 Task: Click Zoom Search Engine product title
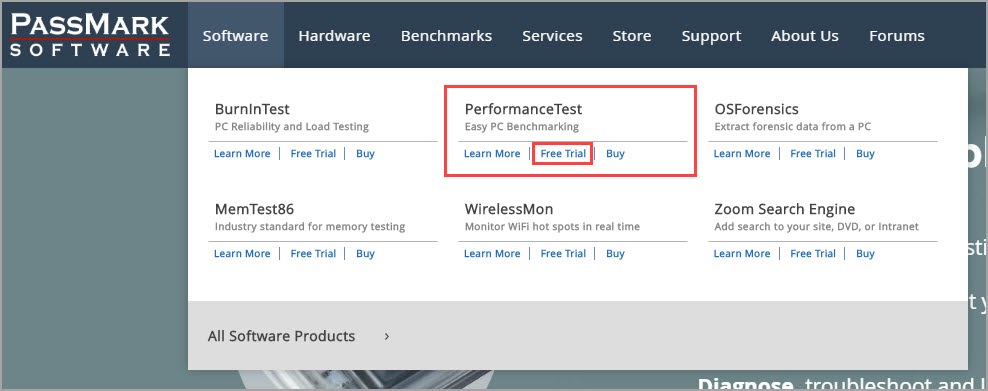tap(784, 209)
